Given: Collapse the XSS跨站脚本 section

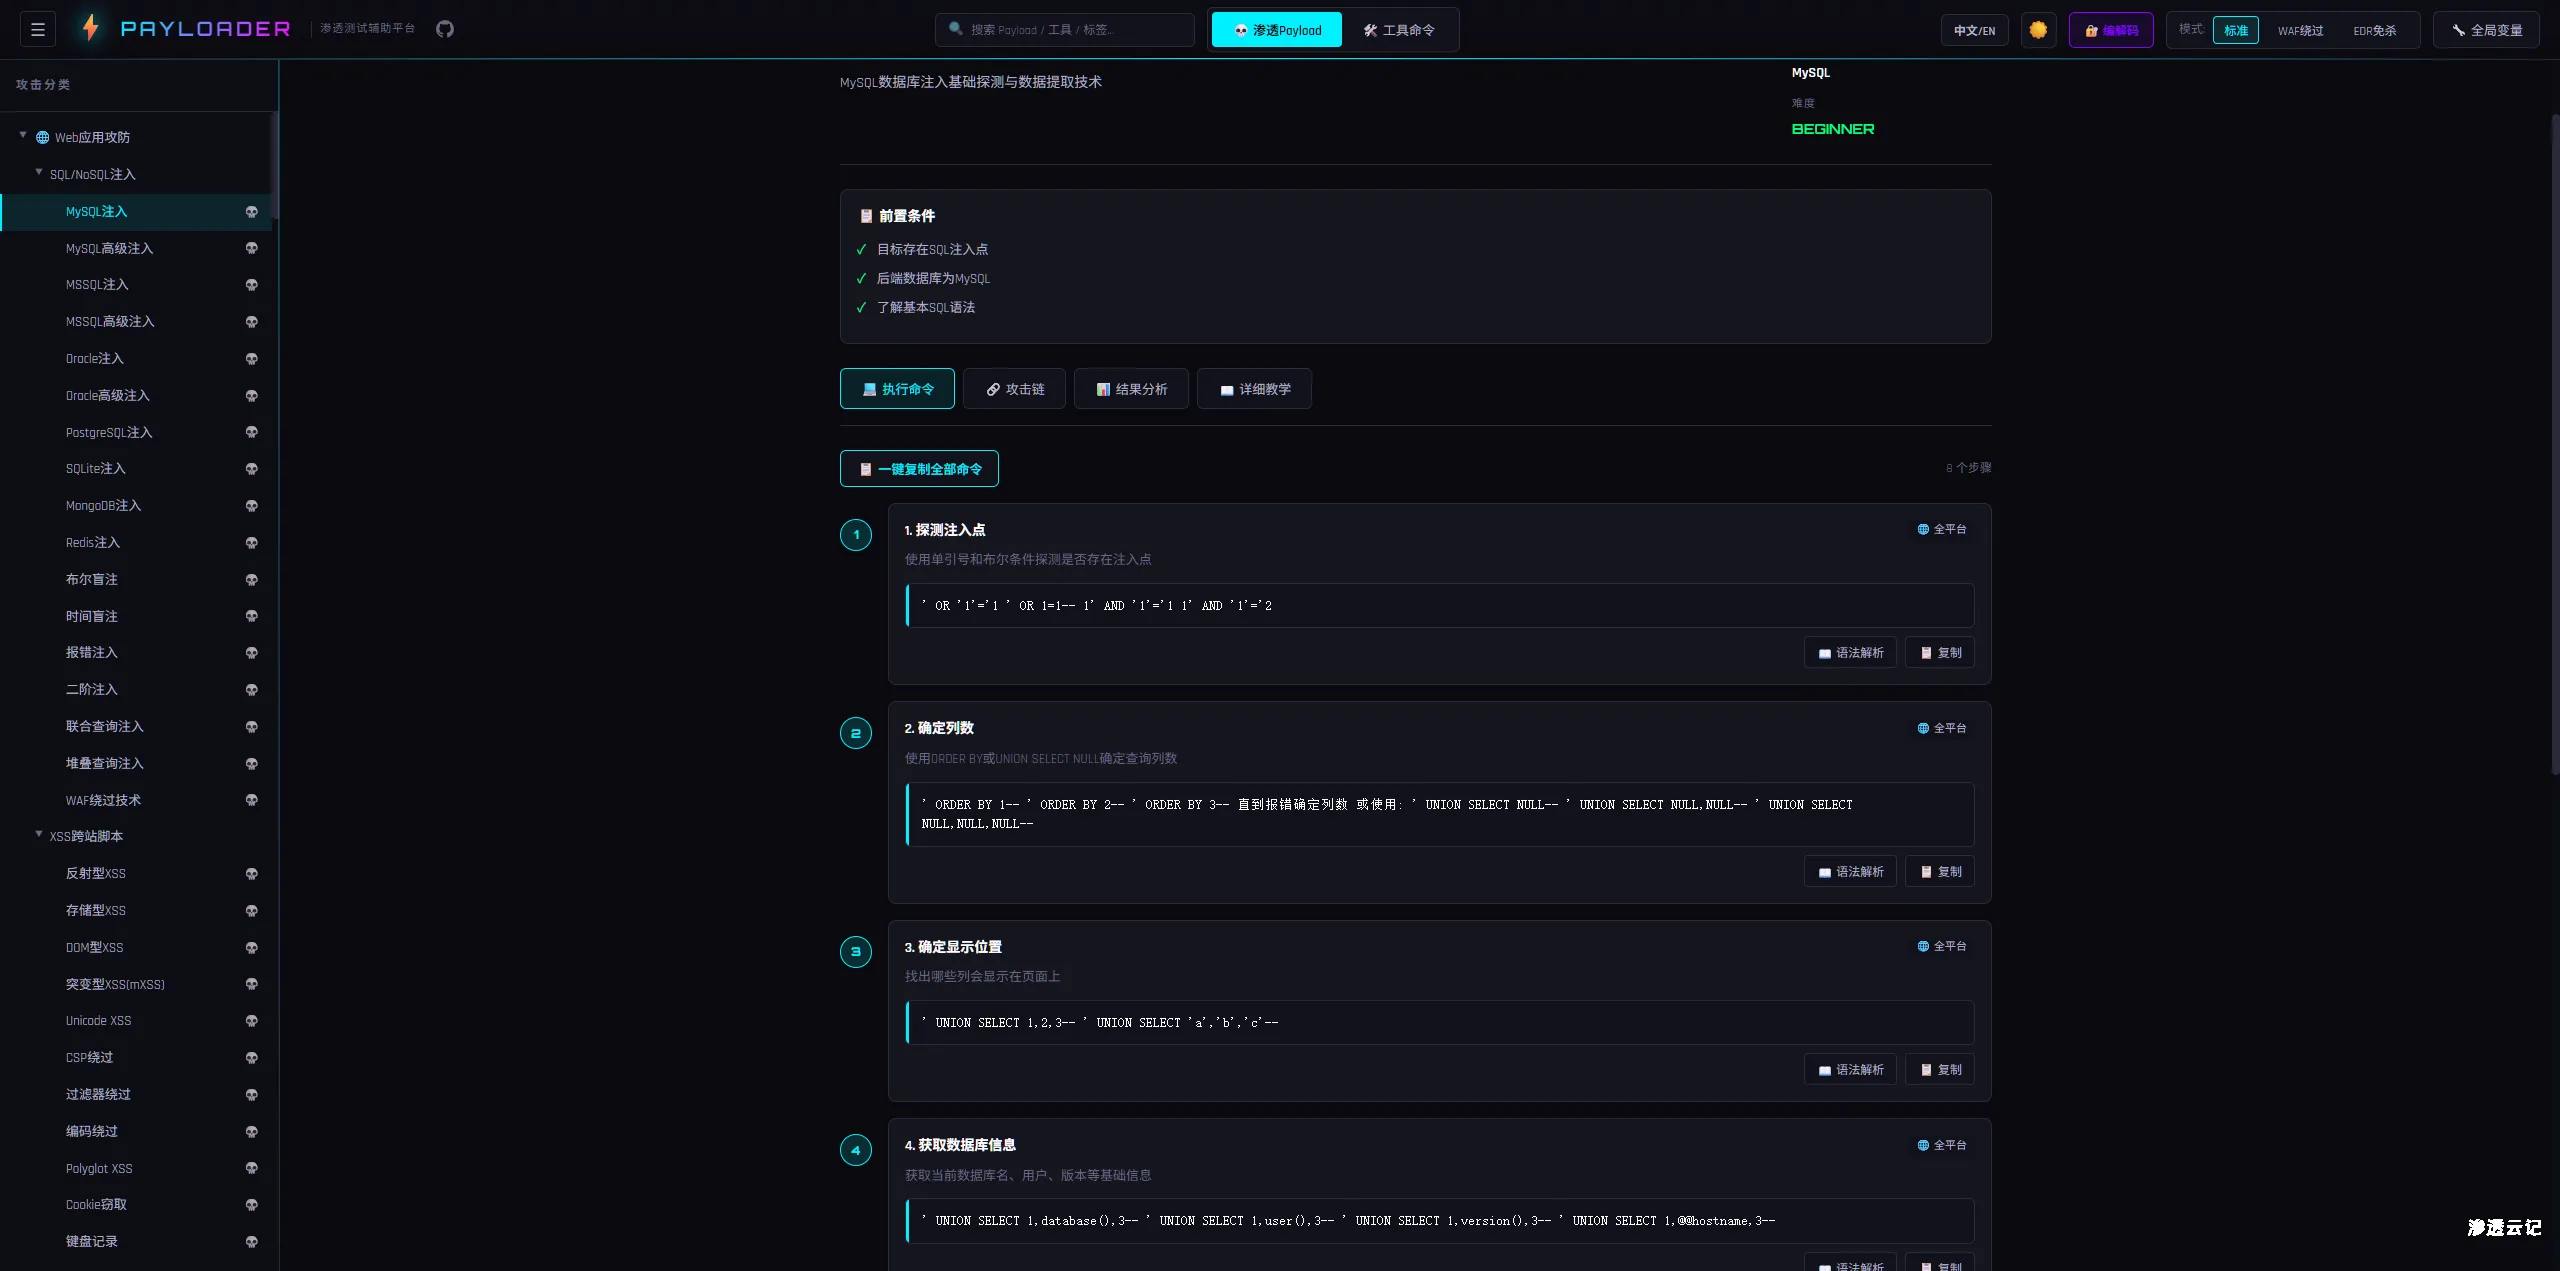Looking at the screenshot, I should (x=36, y=836).
